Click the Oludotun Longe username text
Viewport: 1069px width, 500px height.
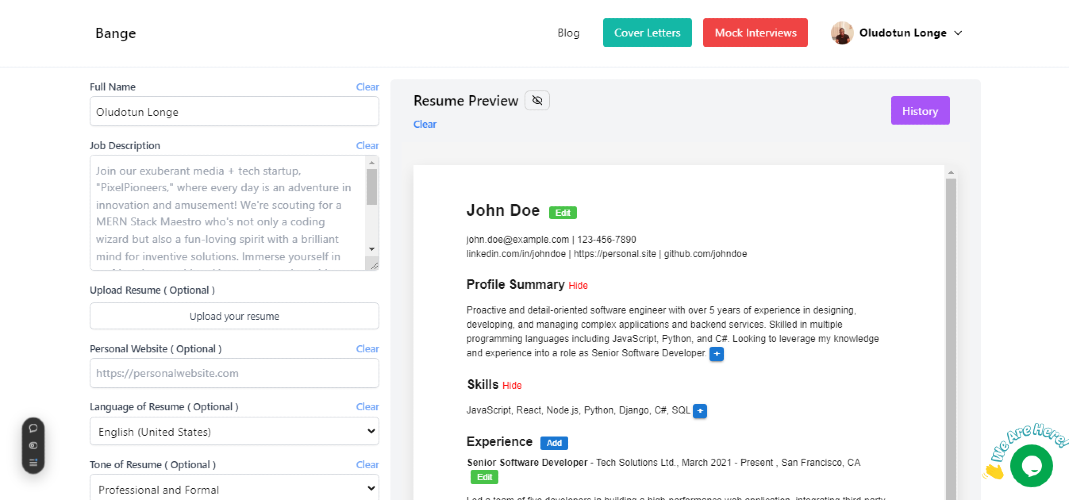[x=903, y=33]
